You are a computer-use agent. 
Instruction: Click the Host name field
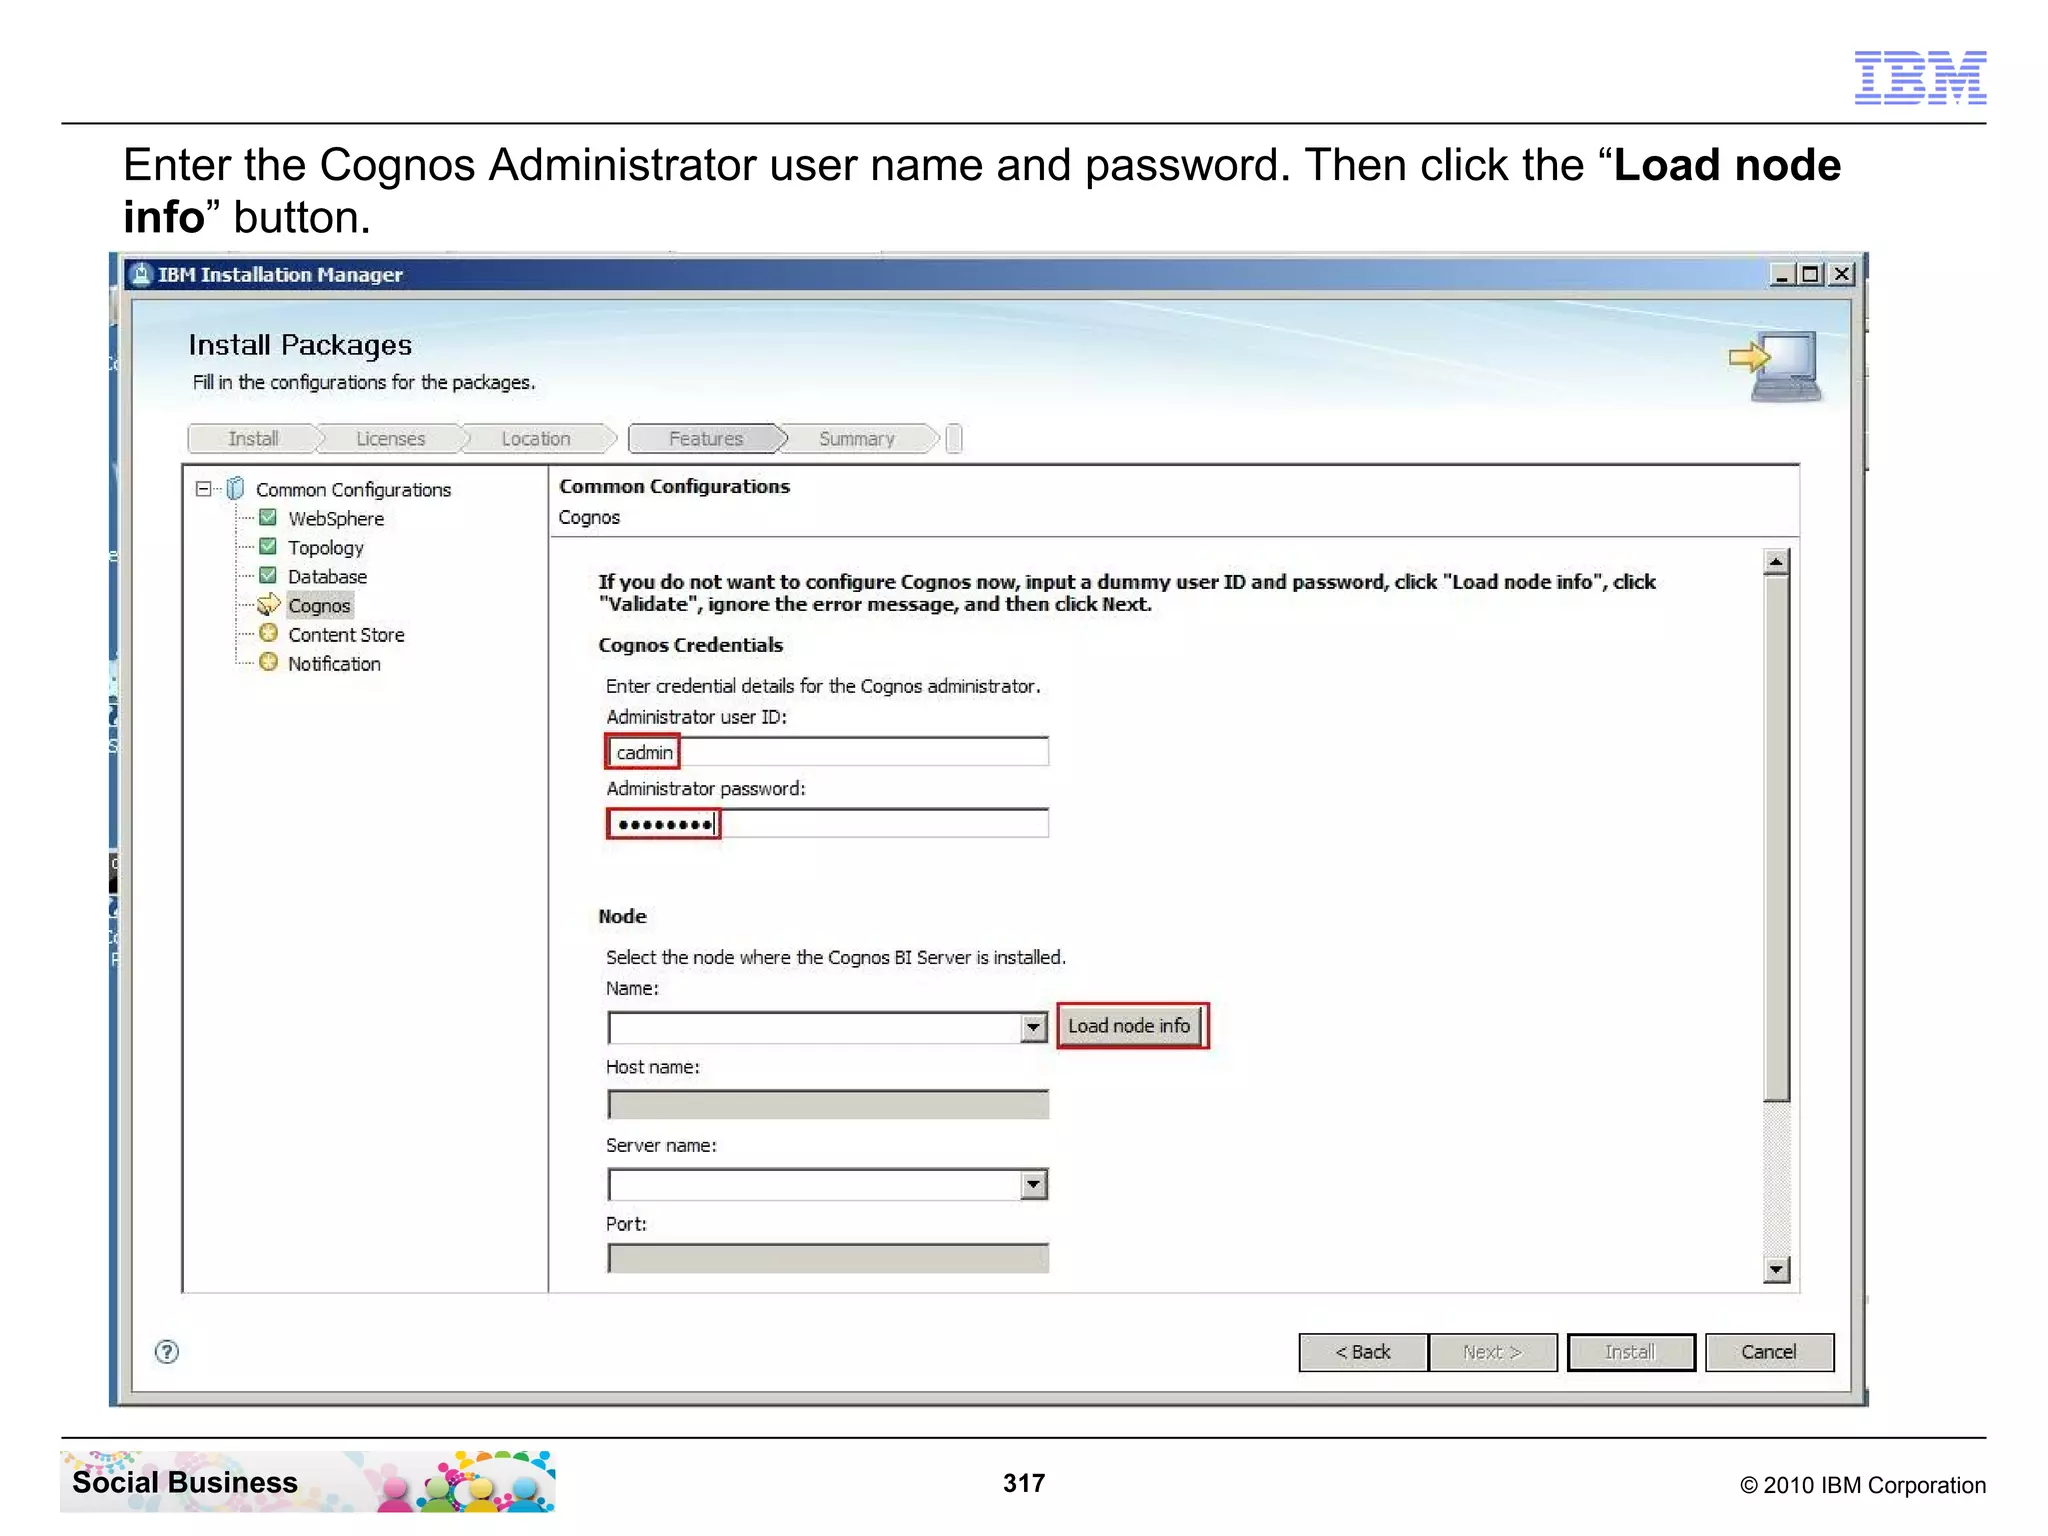click(x=828, y=1105)
